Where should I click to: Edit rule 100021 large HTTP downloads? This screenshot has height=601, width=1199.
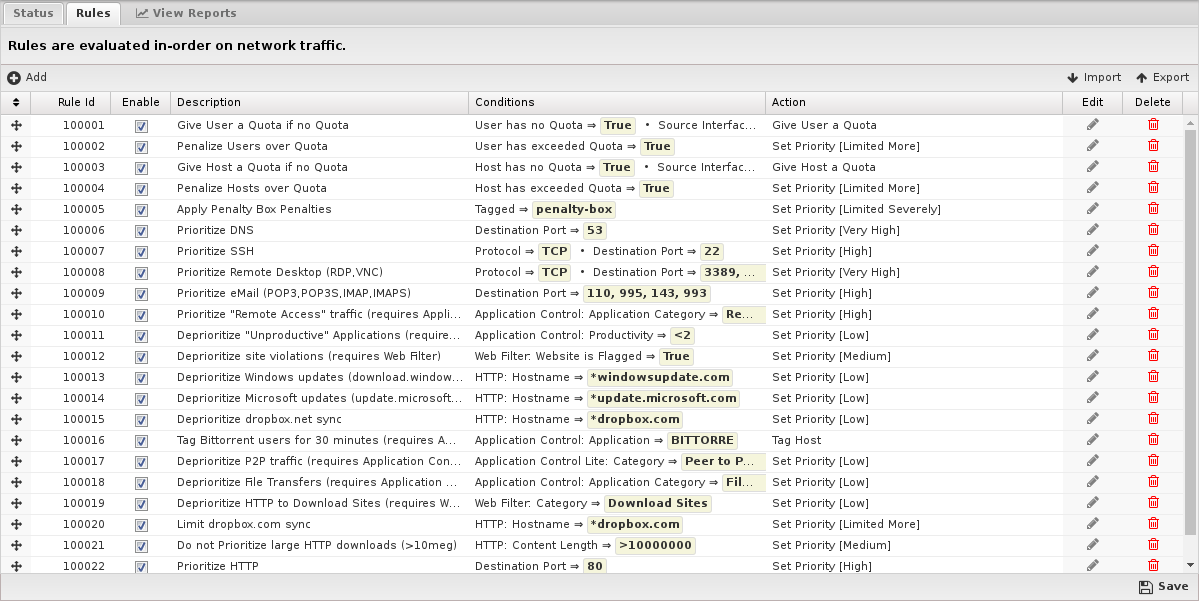coord(1092,544)
